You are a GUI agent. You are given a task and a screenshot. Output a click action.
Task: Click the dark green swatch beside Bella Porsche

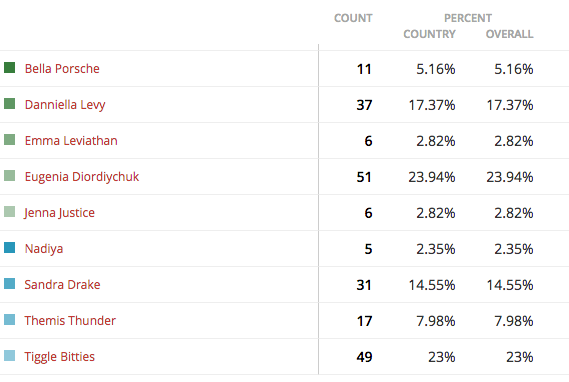coord(9,67)
